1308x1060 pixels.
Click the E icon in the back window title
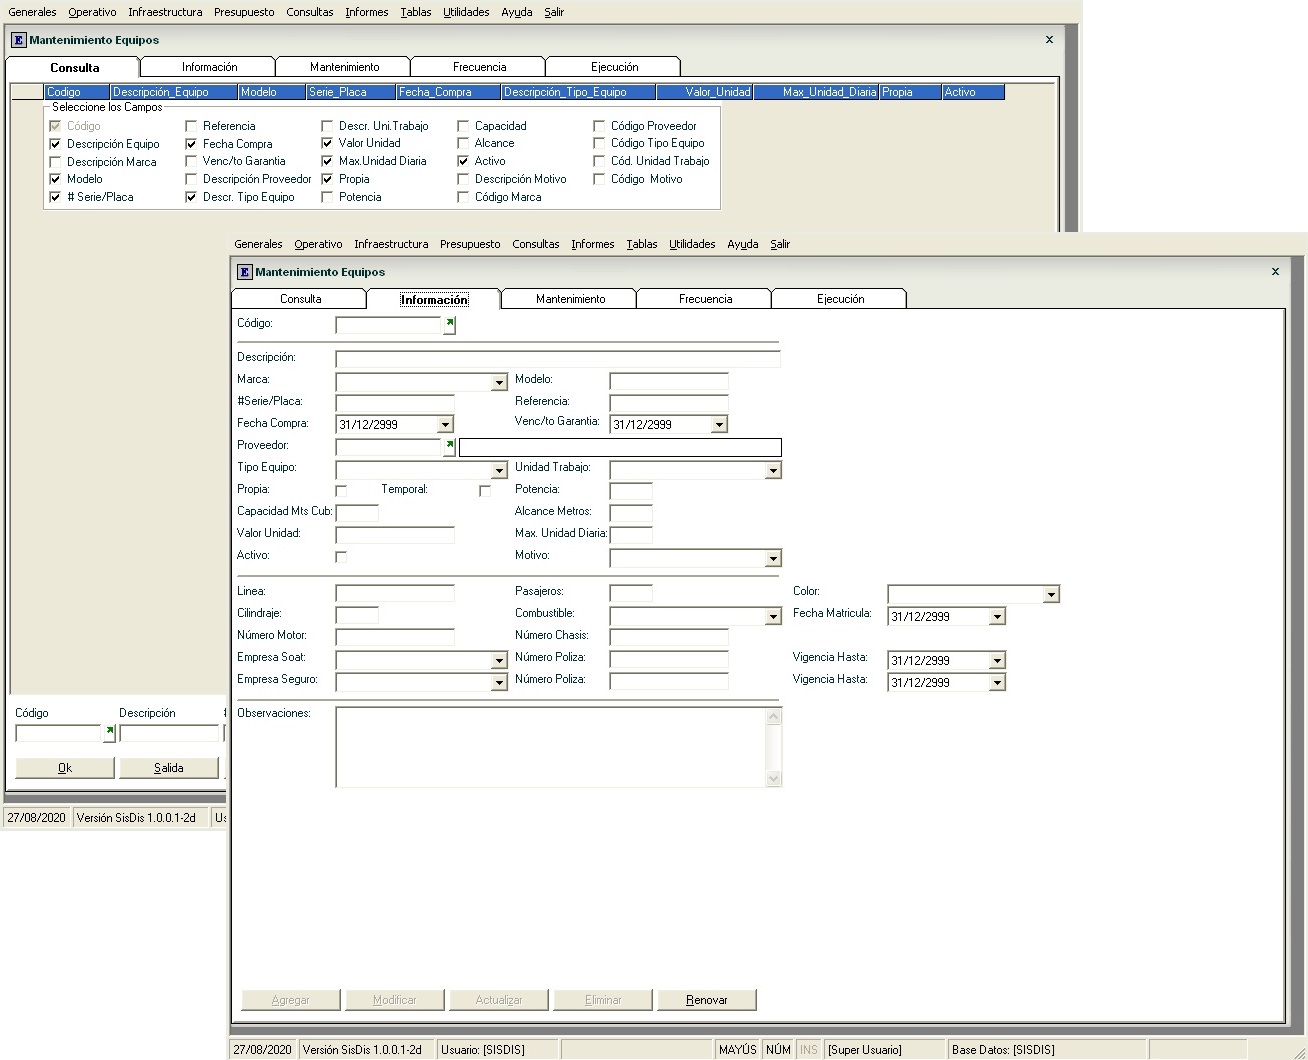pyautogui.click(x=18, y=40)
